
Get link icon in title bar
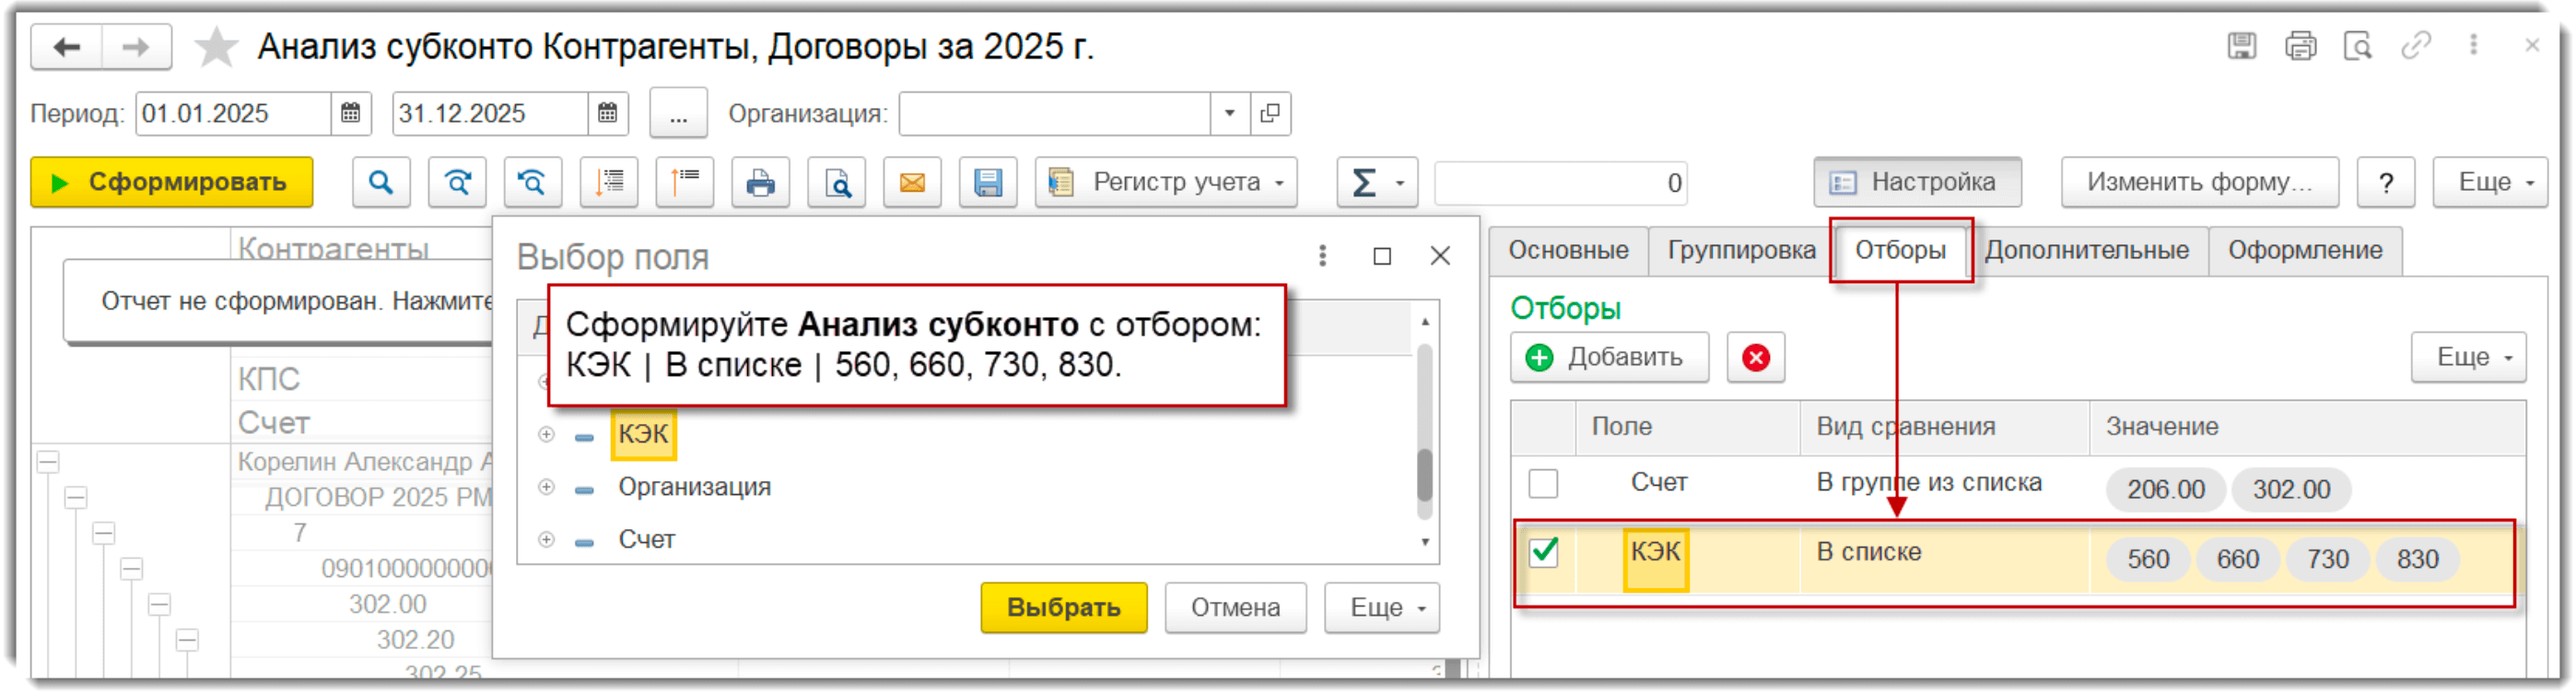point(2415,46)
